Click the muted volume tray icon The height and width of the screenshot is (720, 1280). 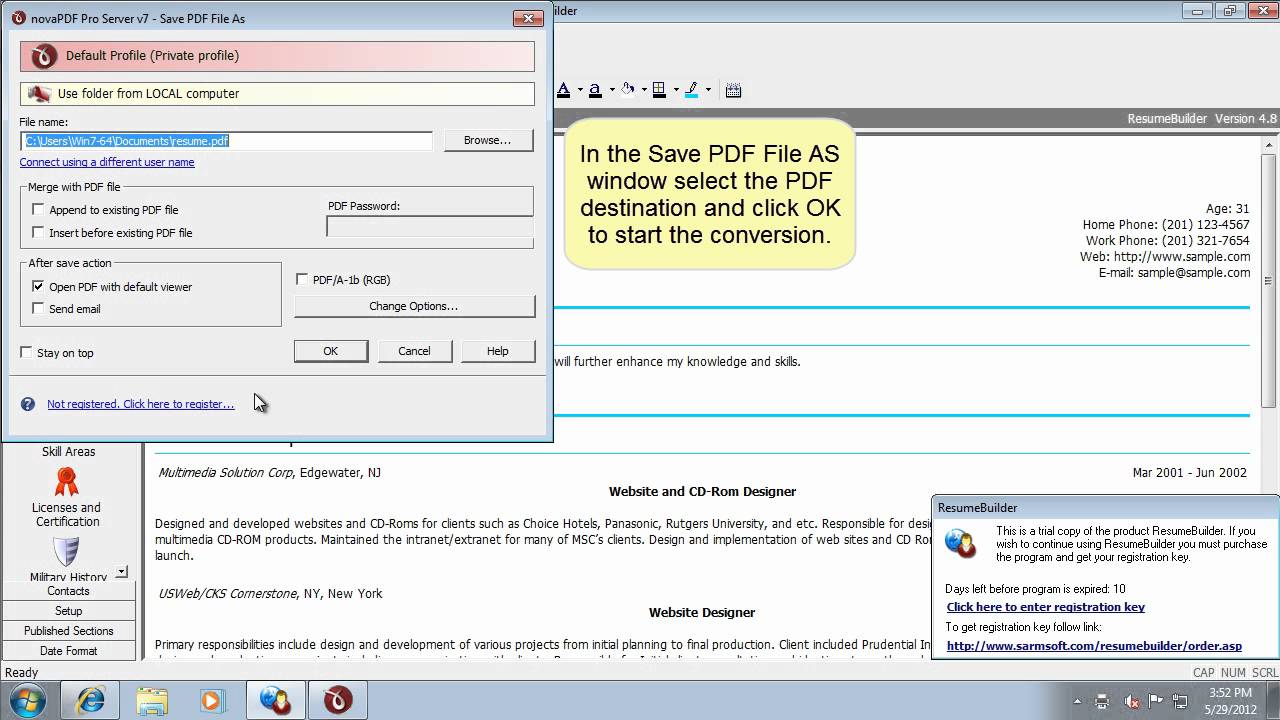point(1132,701)
